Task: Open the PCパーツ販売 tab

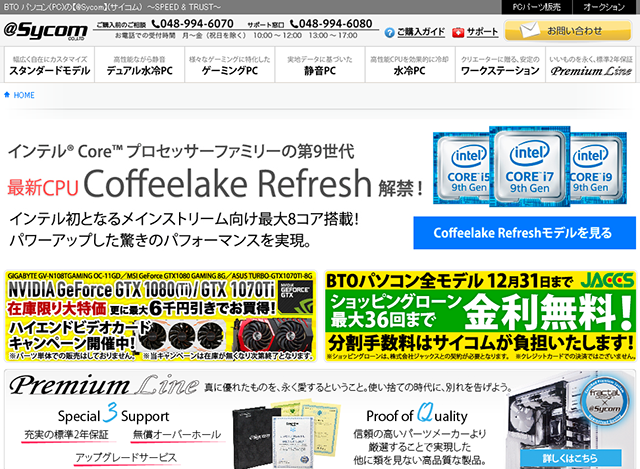Action: tap(536, 7)
